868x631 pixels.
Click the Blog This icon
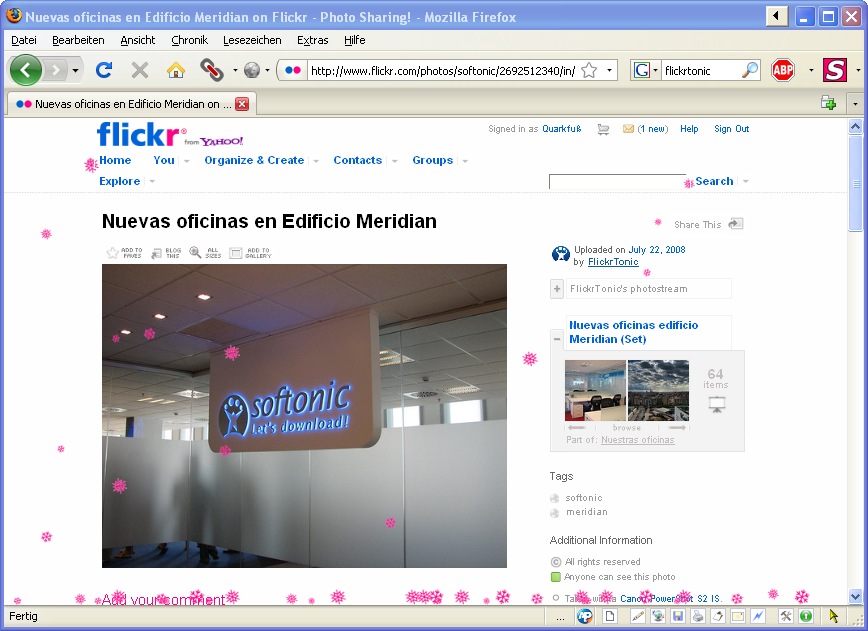click(x=157, y=254)
